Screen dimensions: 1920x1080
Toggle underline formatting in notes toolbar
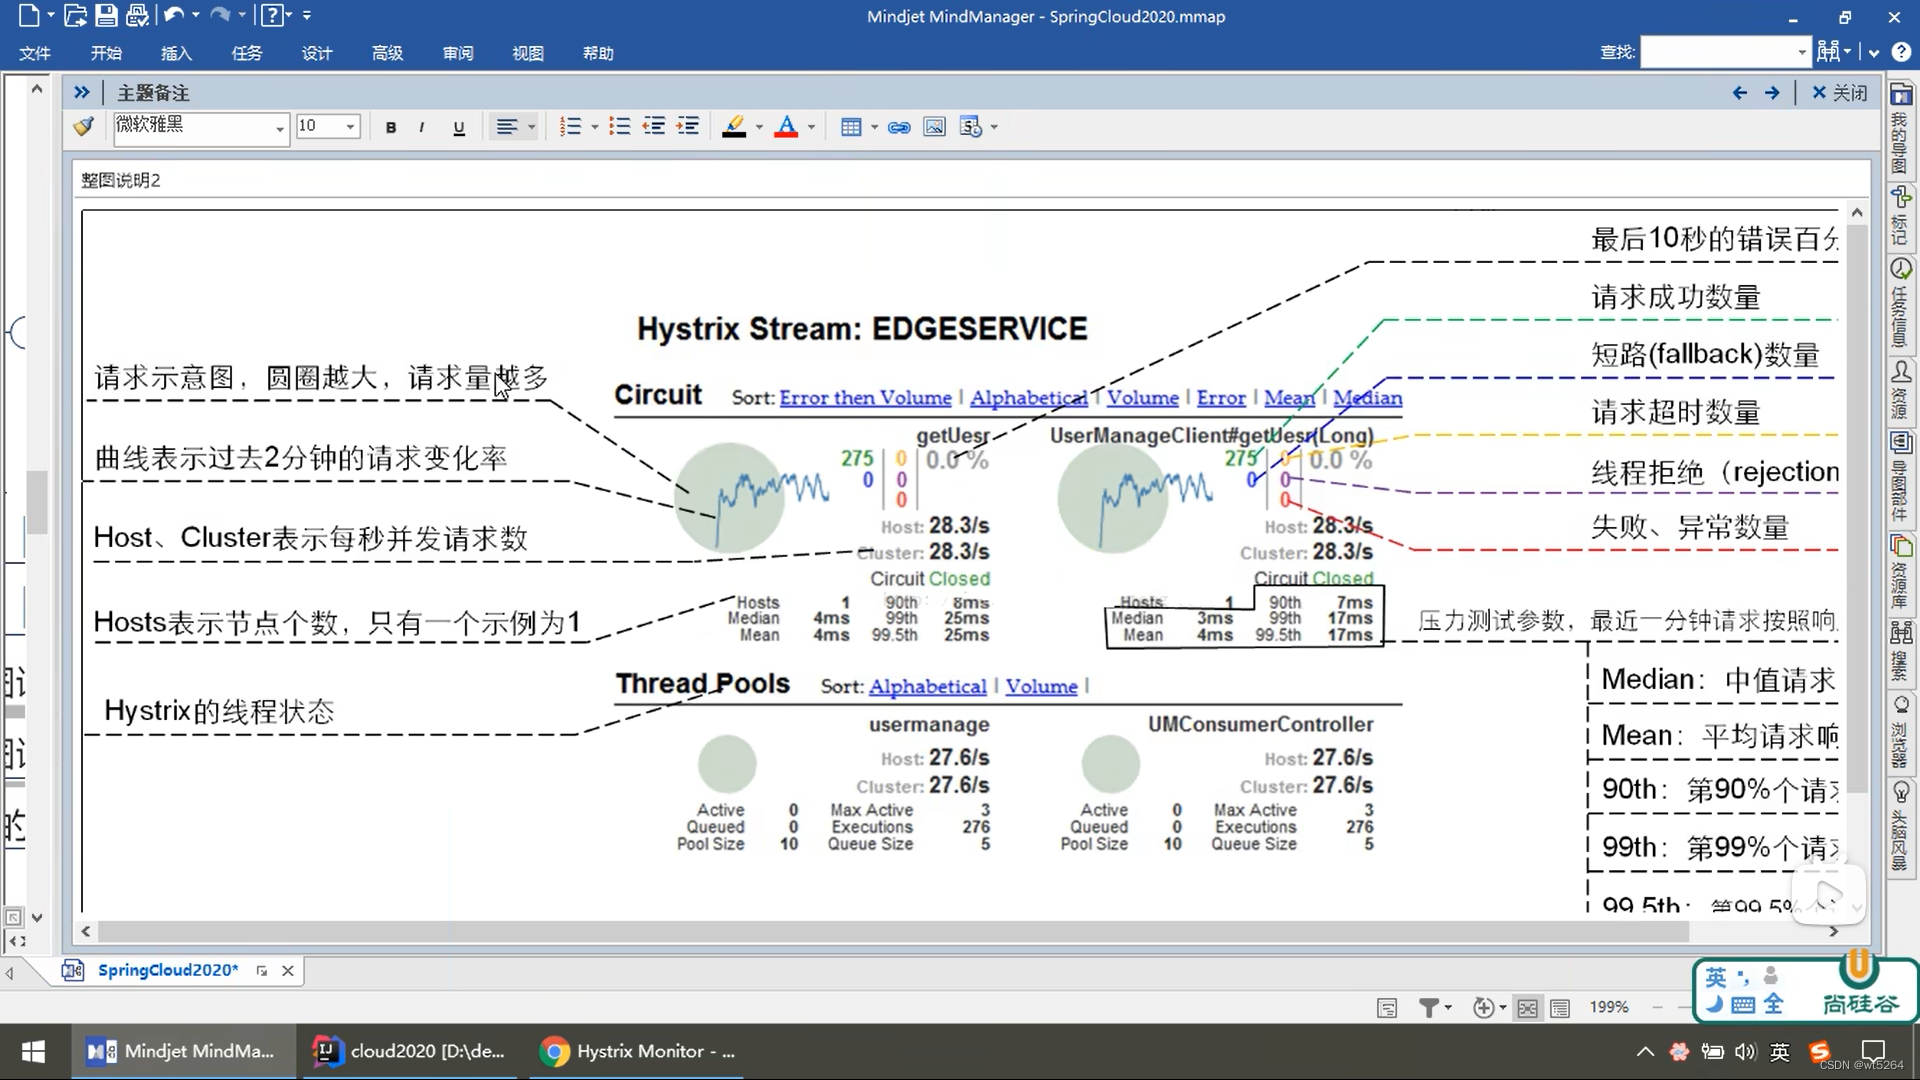[x=459, y=127]
